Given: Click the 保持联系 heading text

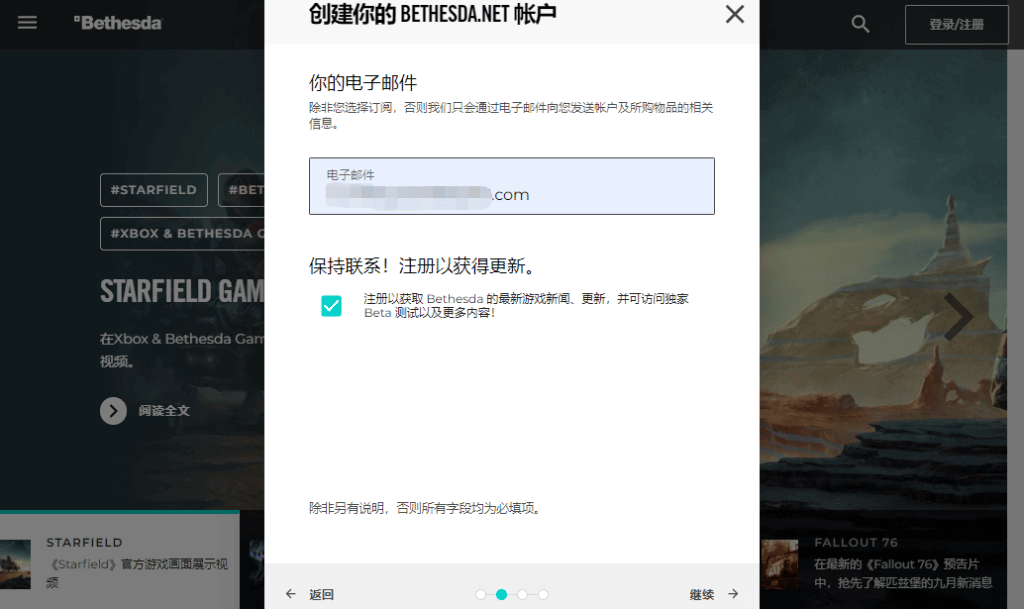Looking at the screenshot, I should [x=423, y=266].
